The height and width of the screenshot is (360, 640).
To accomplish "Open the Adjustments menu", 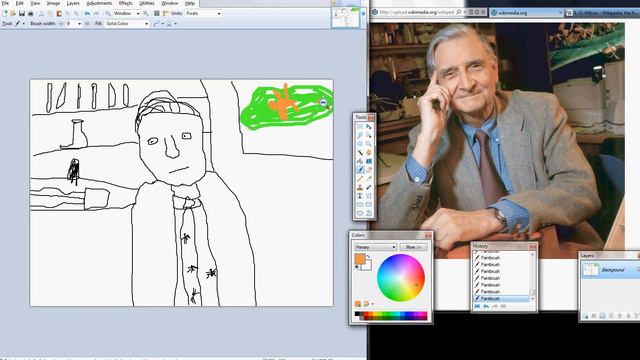I will pos(99,3).
